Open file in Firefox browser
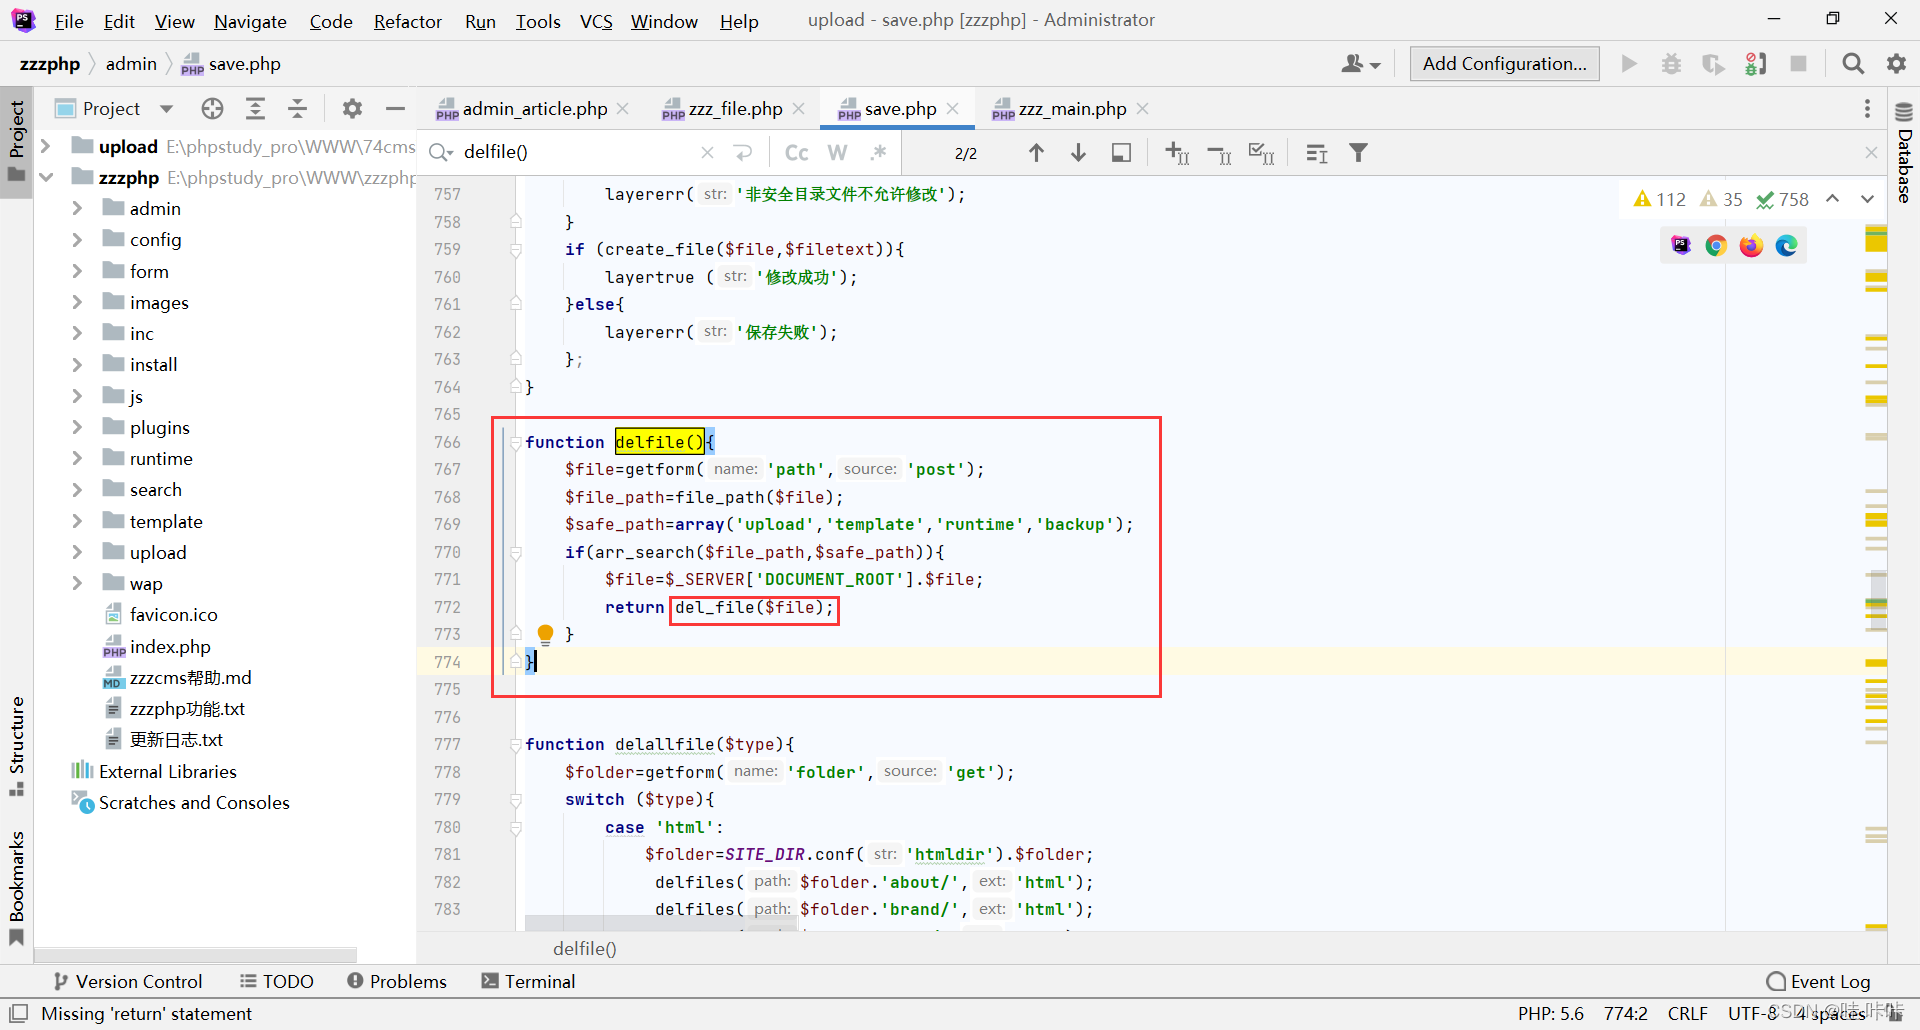 click(1751, 245)
